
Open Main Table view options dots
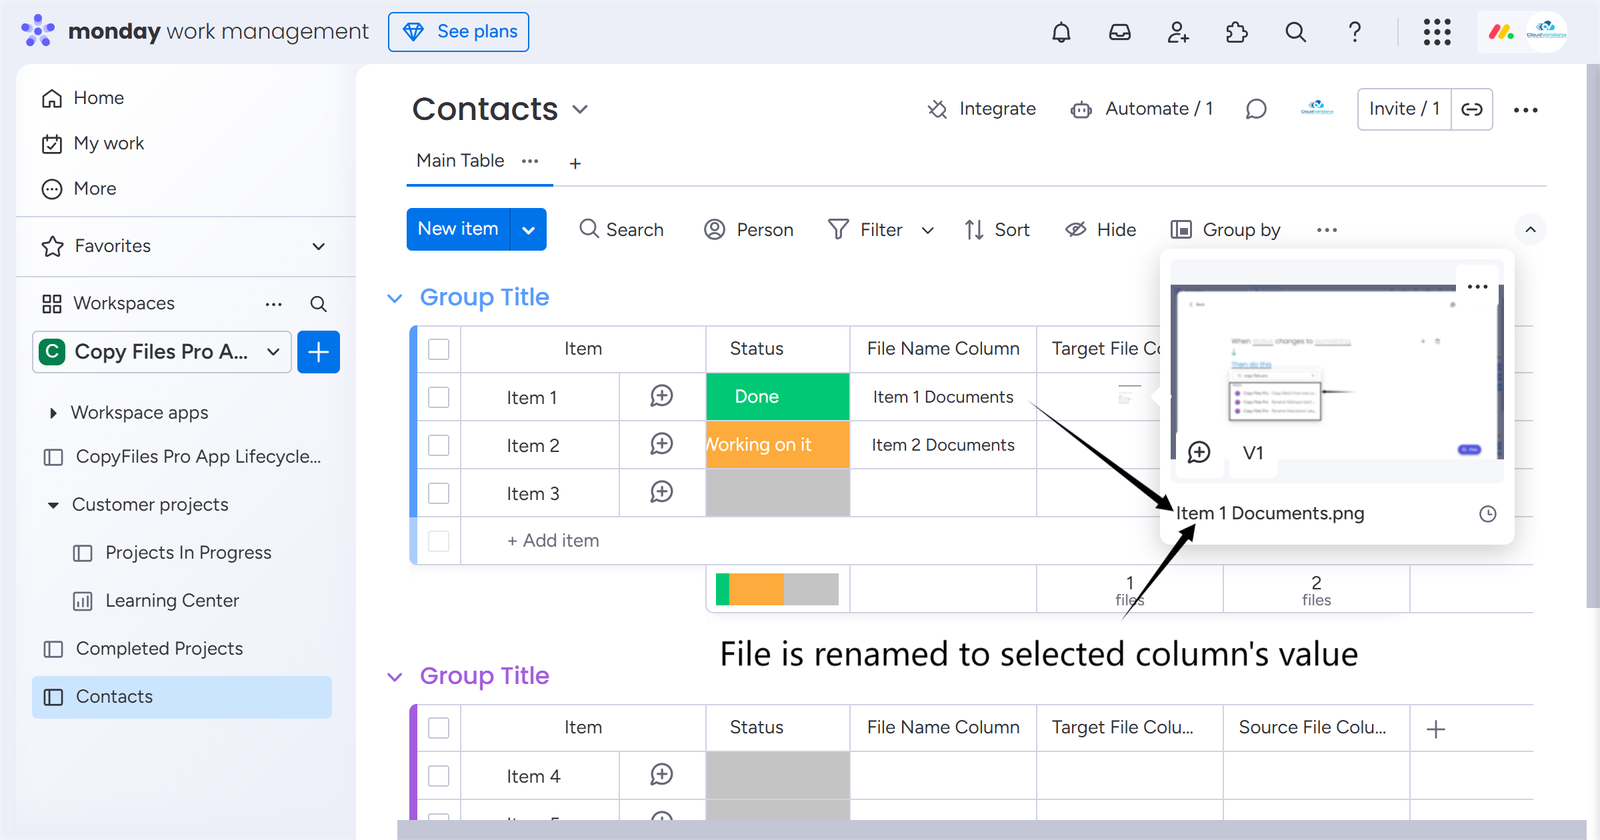(x=530, y=161)
